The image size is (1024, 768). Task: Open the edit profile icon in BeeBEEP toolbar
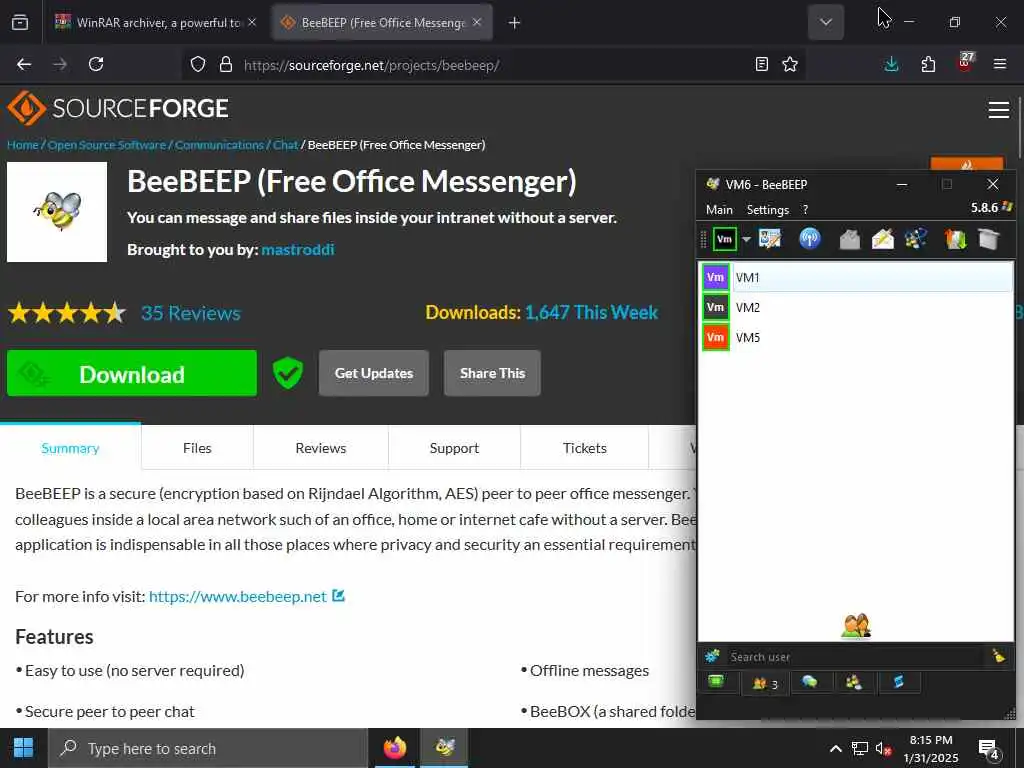(770, 238)
